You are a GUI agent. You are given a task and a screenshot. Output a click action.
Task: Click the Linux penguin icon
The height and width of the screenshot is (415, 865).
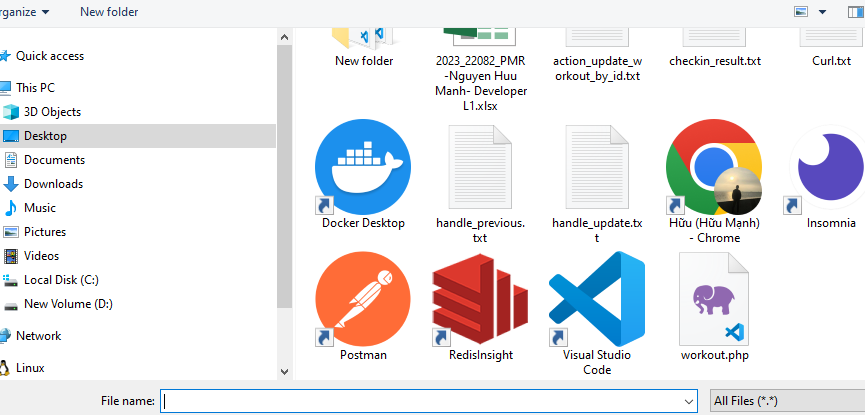point(4,368)
